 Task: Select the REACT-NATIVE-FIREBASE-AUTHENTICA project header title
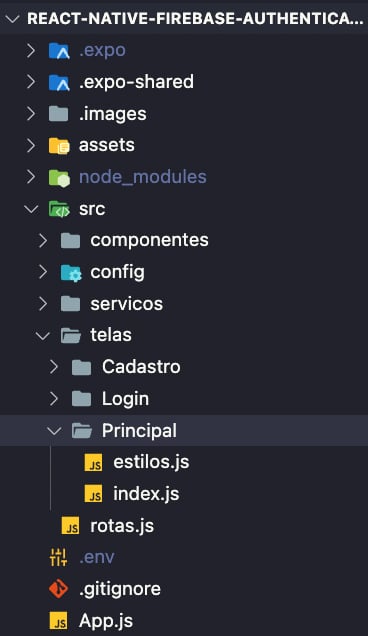(195, 19)
